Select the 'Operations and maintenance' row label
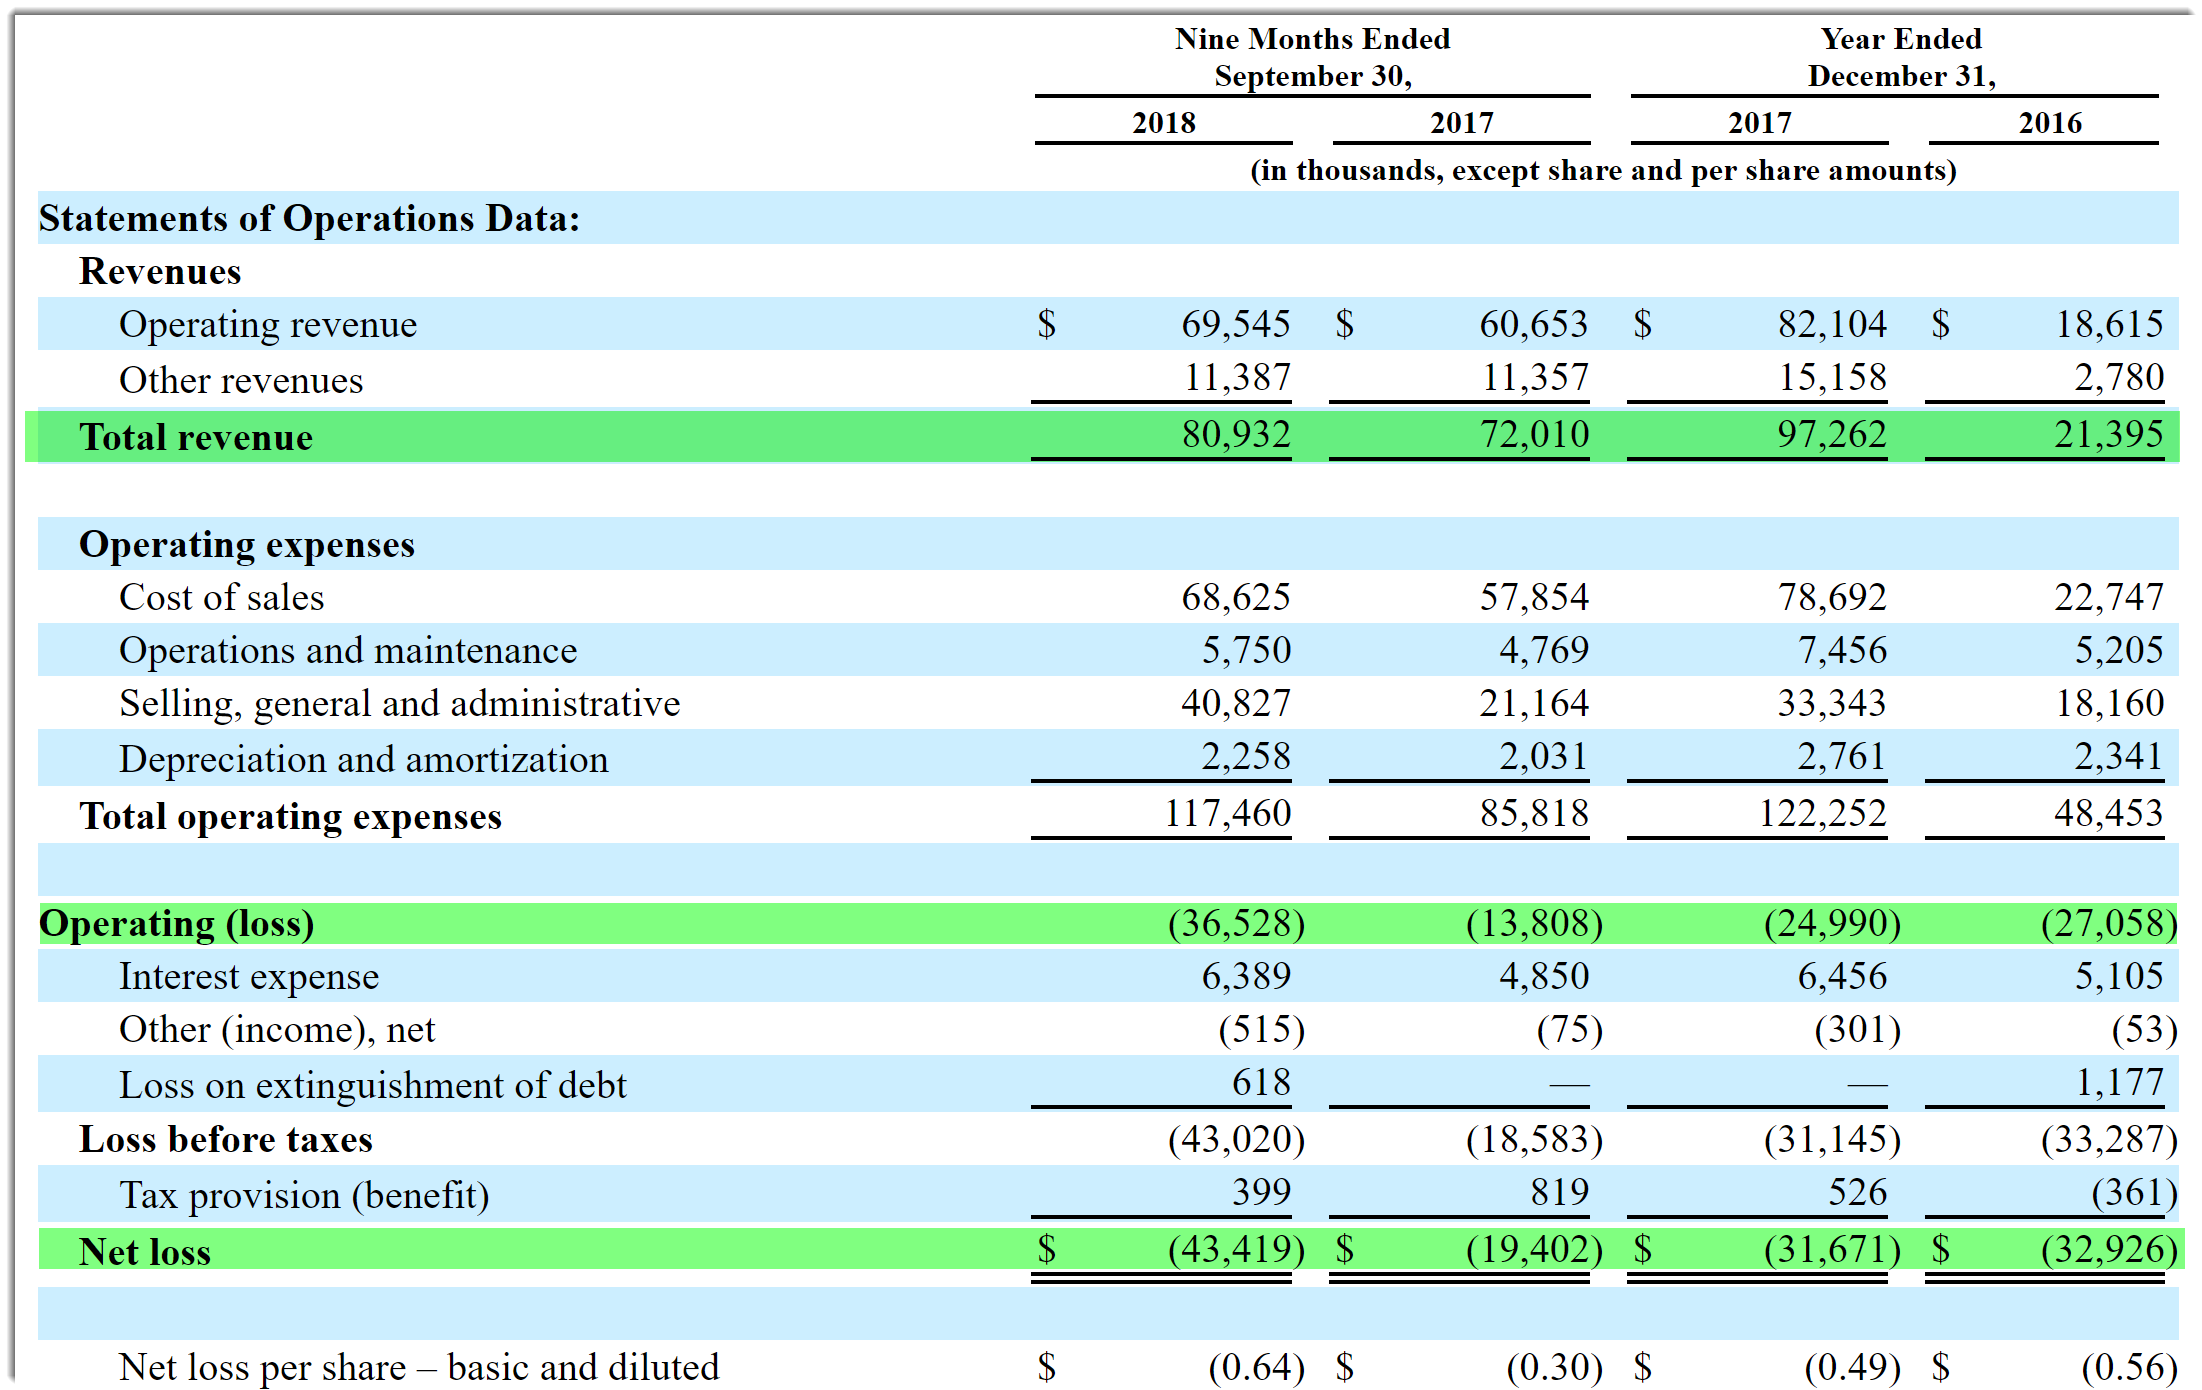This screenshot has width=2202, height=1390. 348,650
